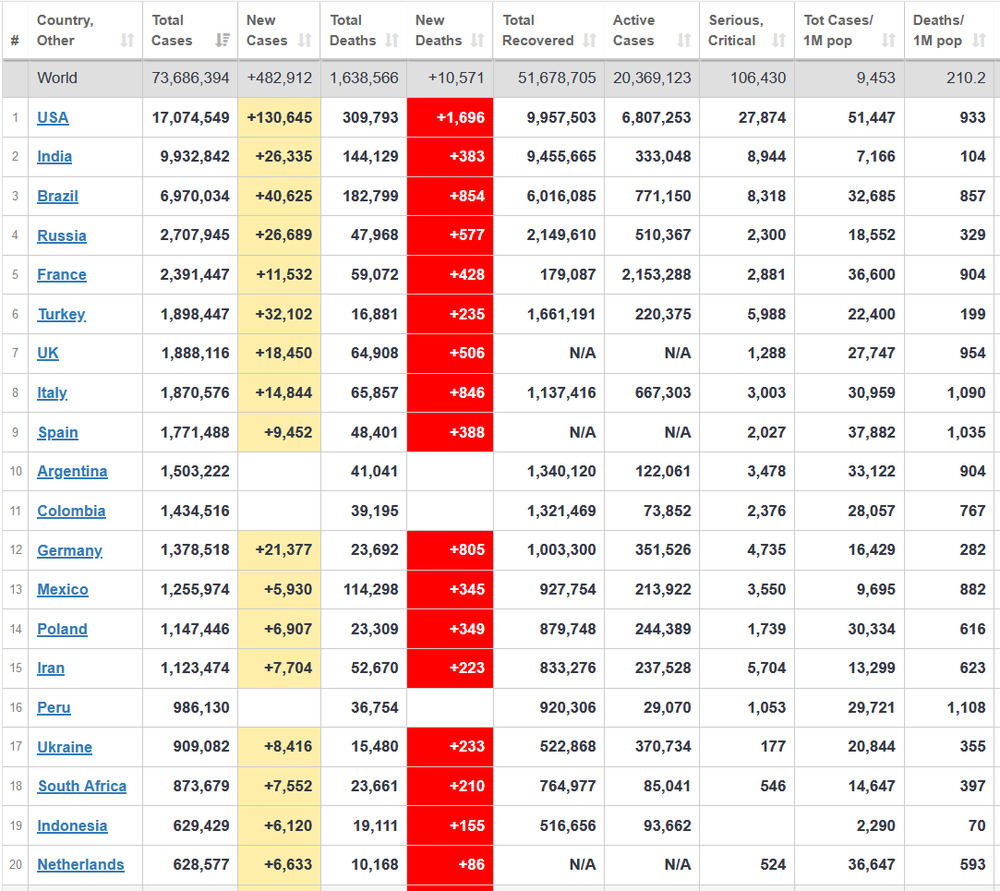Click the # rank column header
The height and width of the screenshot is (891, 1000).
pyautogui.click(x=15, y=41)
